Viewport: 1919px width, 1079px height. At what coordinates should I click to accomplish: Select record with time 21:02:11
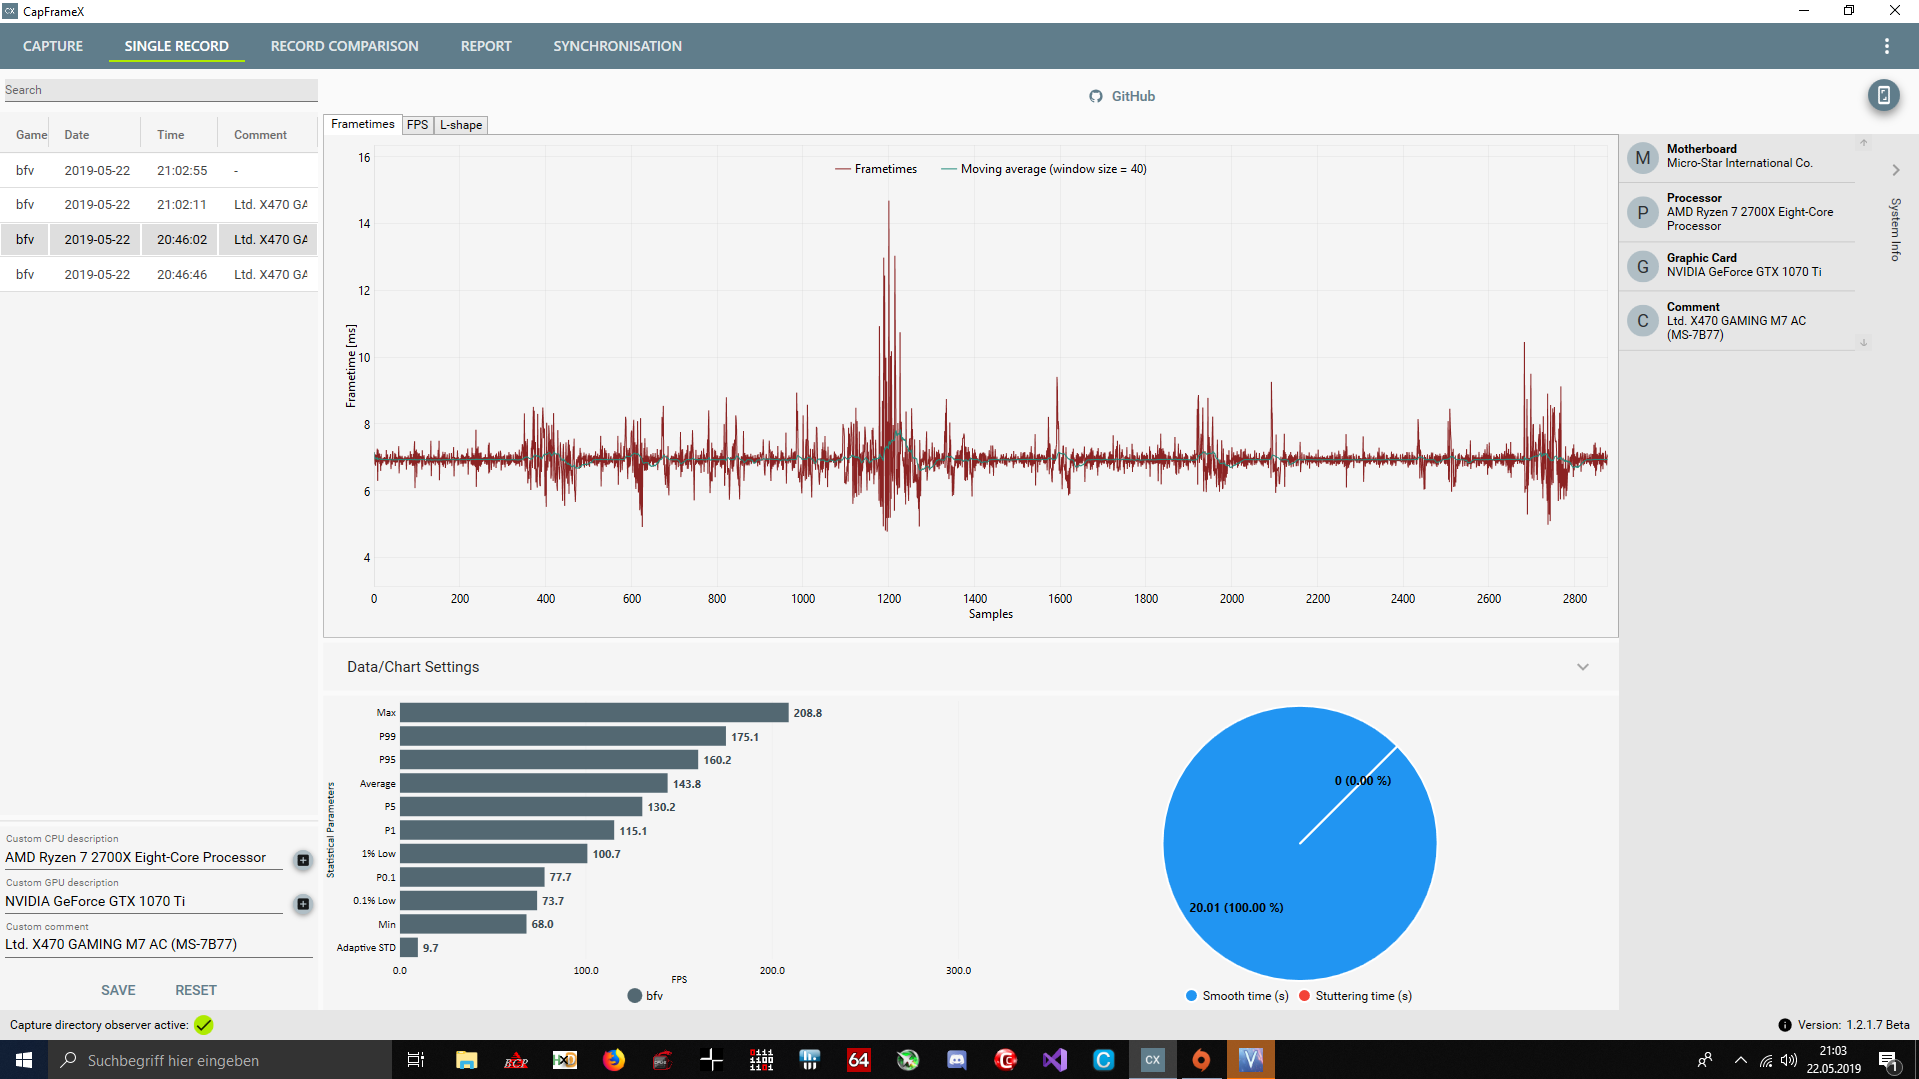(159, 205)
